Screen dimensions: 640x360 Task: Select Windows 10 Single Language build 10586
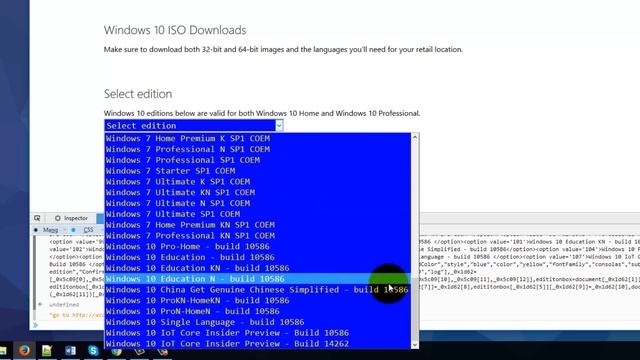[258, 322]
